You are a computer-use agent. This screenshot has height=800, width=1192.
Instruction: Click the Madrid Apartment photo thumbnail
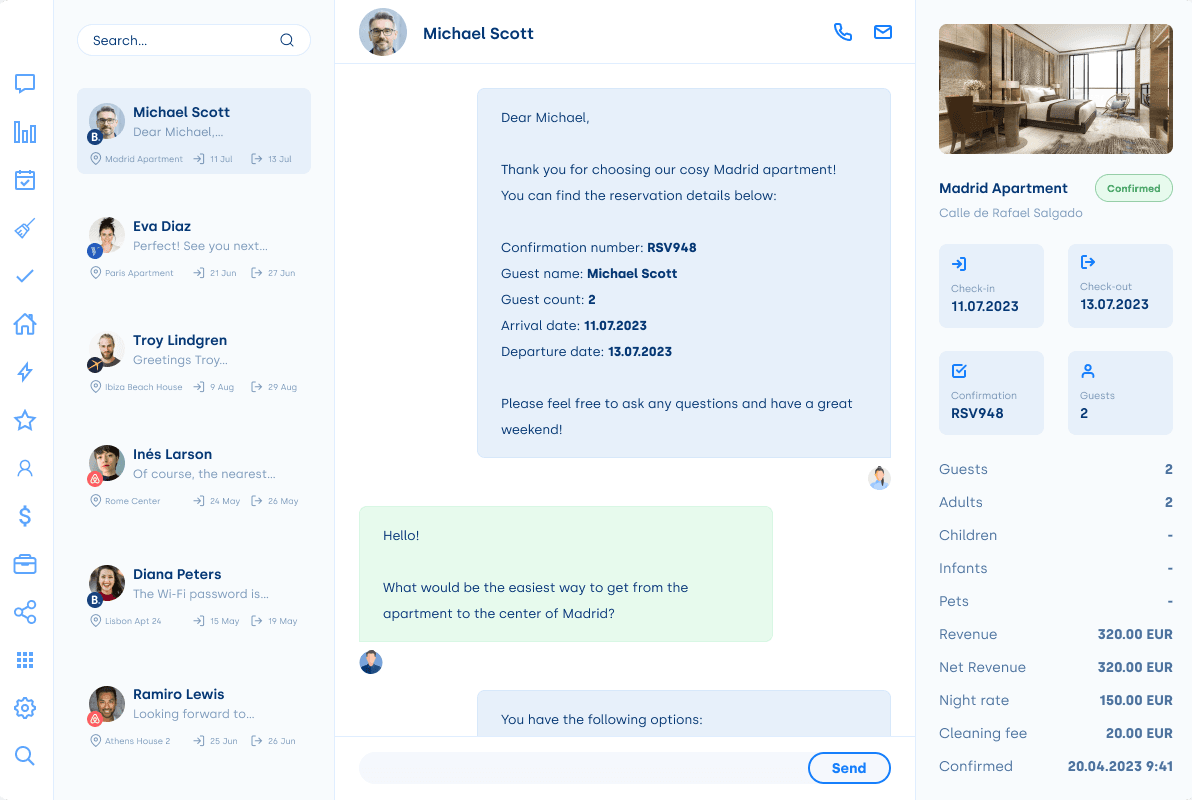click(x=1055, y=89)
